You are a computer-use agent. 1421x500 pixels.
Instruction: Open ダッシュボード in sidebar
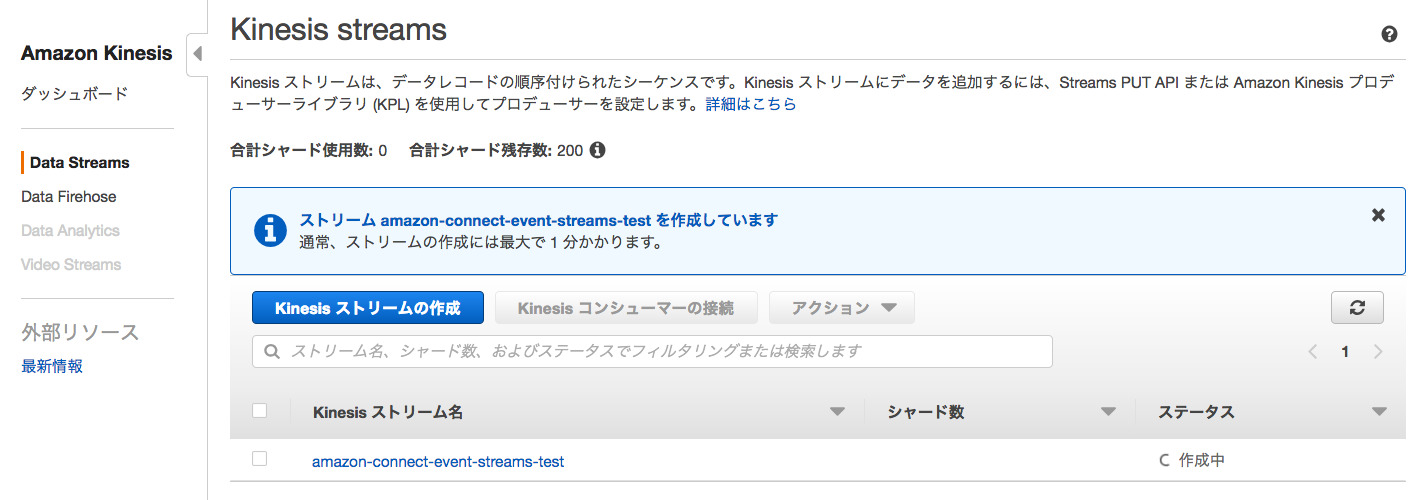(x=75, y=94)
